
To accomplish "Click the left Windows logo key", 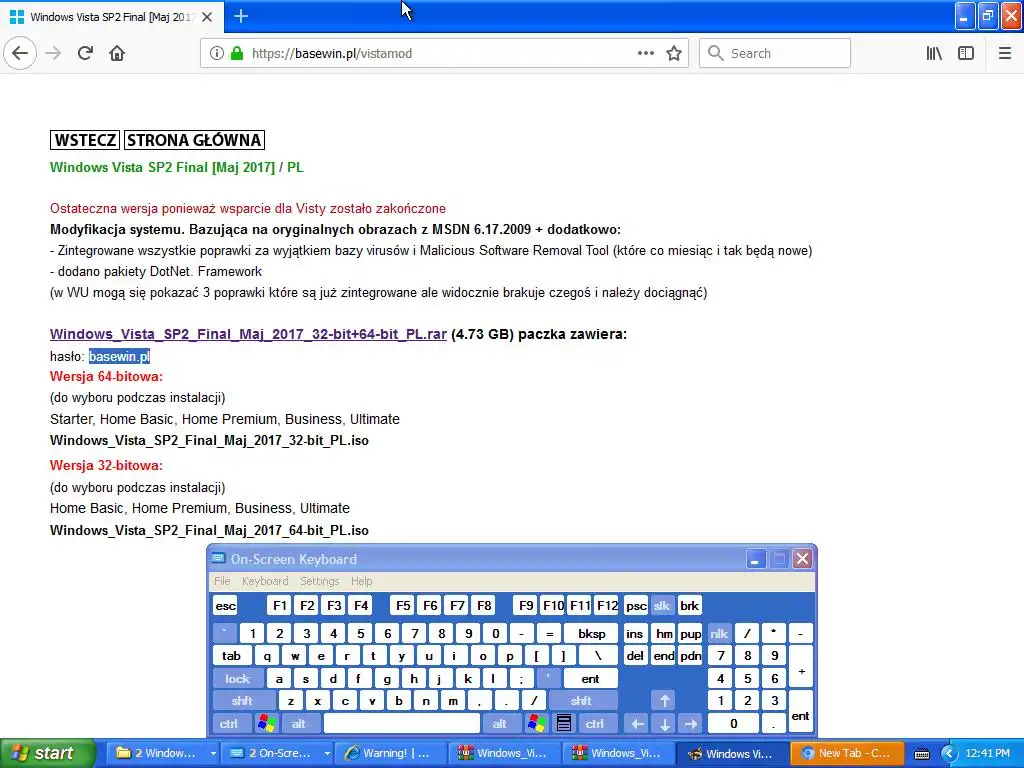I will pos(266,724).
